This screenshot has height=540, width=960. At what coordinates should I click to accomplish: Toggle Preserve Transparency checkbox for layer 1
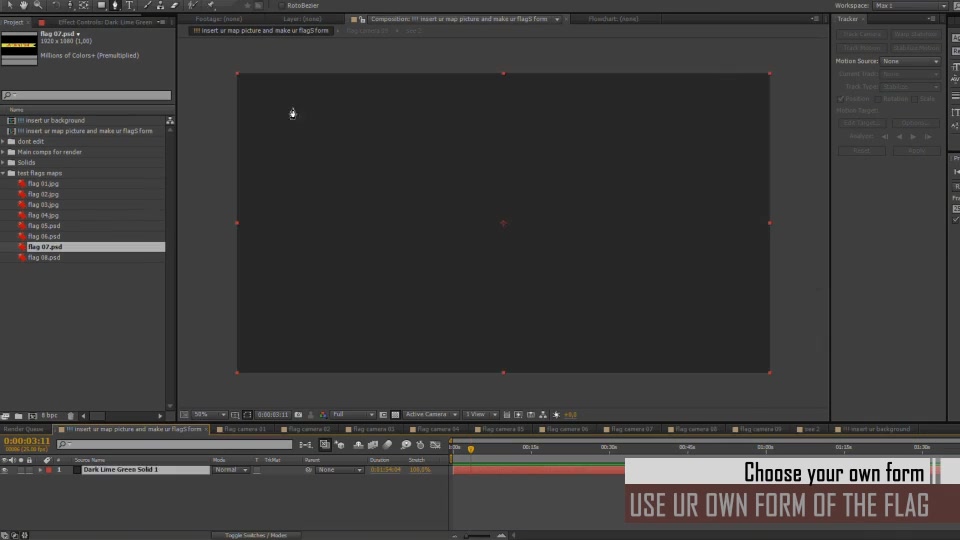(257, 470)
